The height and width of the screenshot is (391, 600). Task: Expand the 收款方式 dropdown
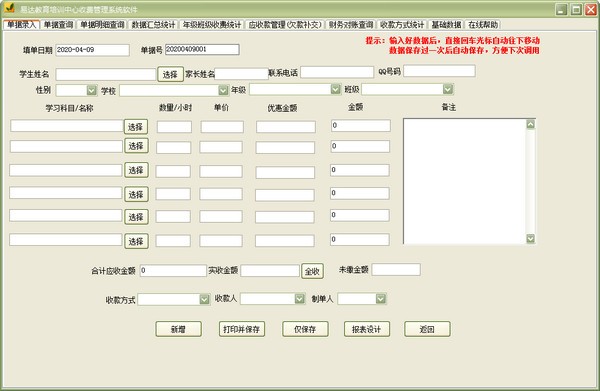pos(204,299)
